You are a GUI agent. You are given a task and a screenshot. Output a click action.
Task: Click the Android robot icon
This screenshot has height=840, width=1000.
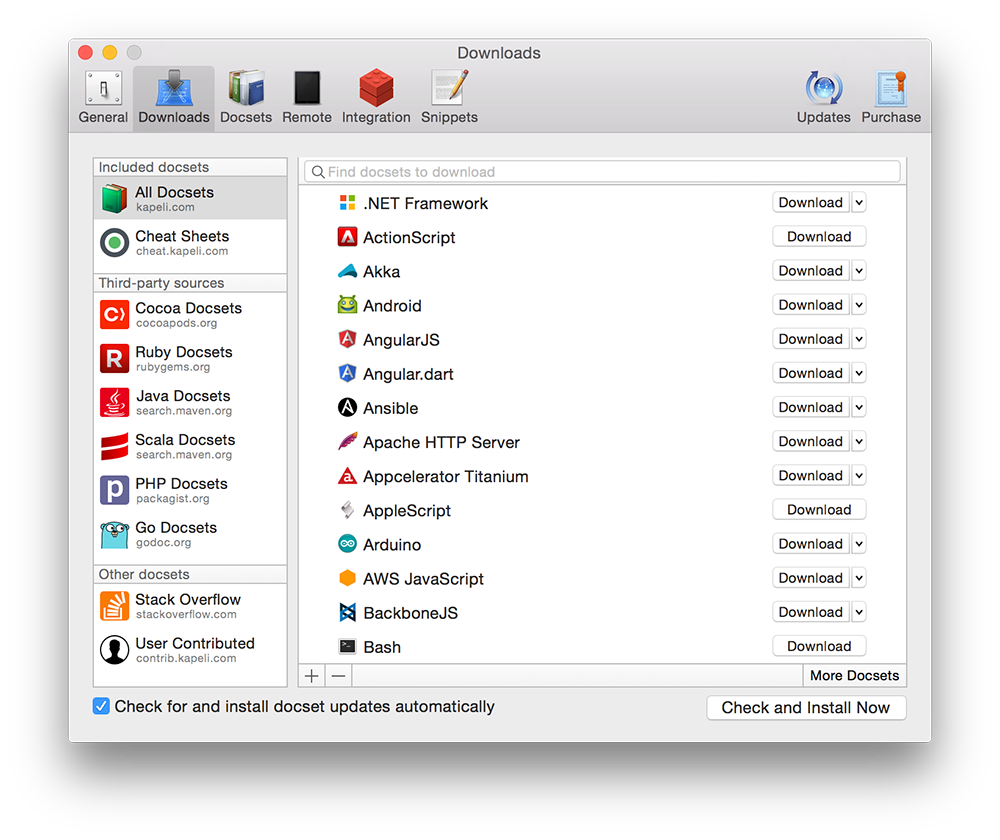347,305
